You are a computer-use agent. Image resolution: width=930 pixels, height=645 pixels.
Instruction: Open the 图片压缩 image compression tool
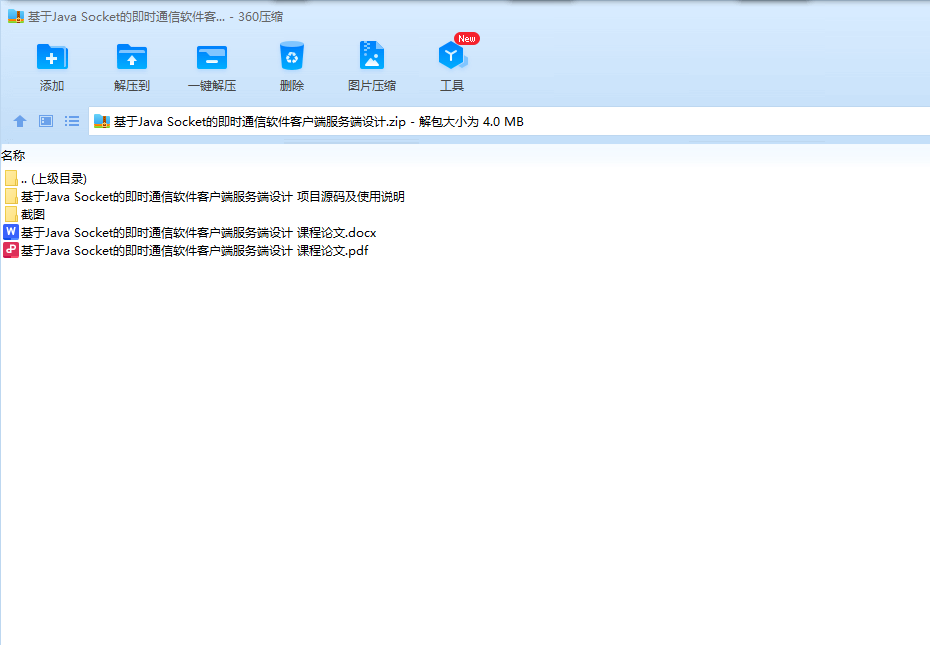click(372, 56)
